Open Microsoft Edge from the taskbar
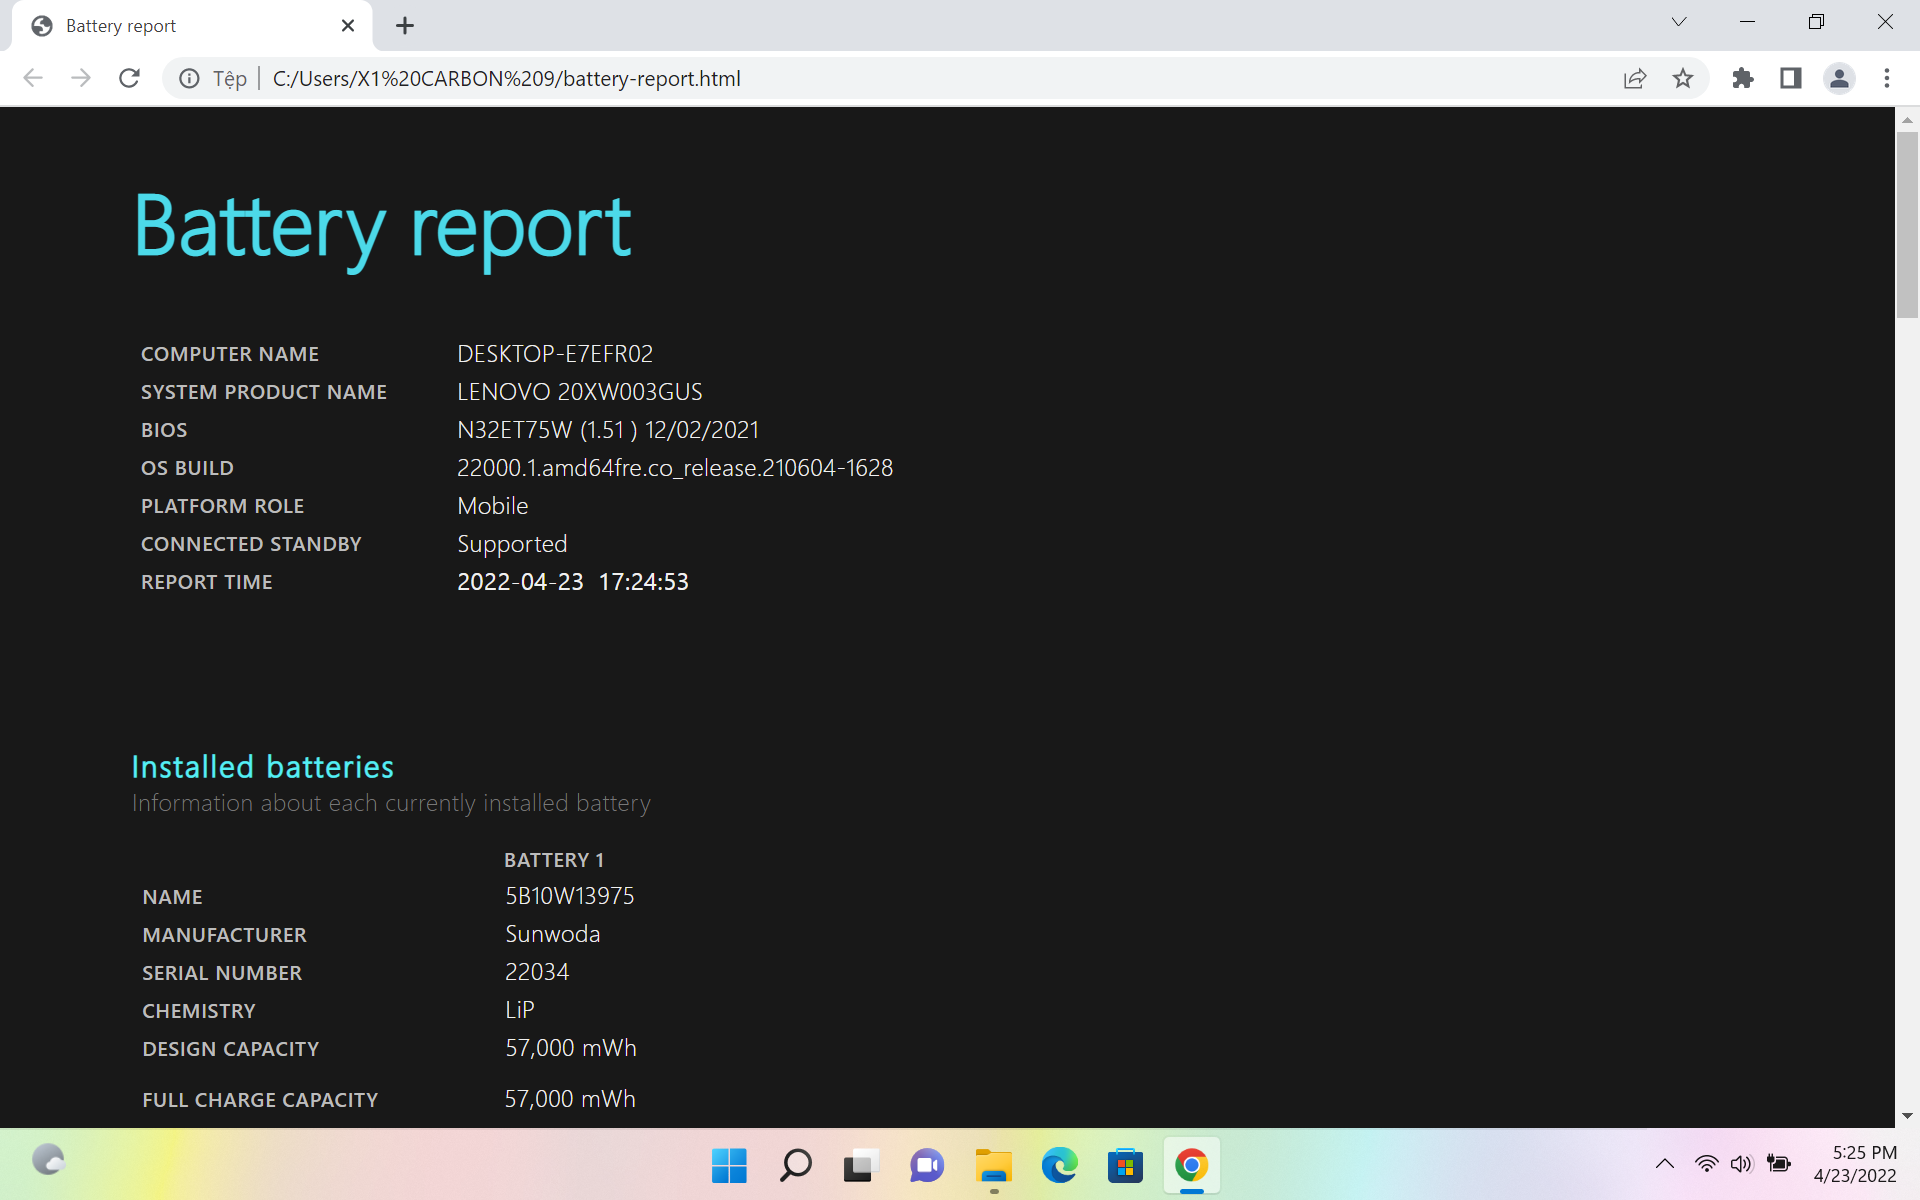This screenshot has width=1920, height=1200. point(1059,1165)
